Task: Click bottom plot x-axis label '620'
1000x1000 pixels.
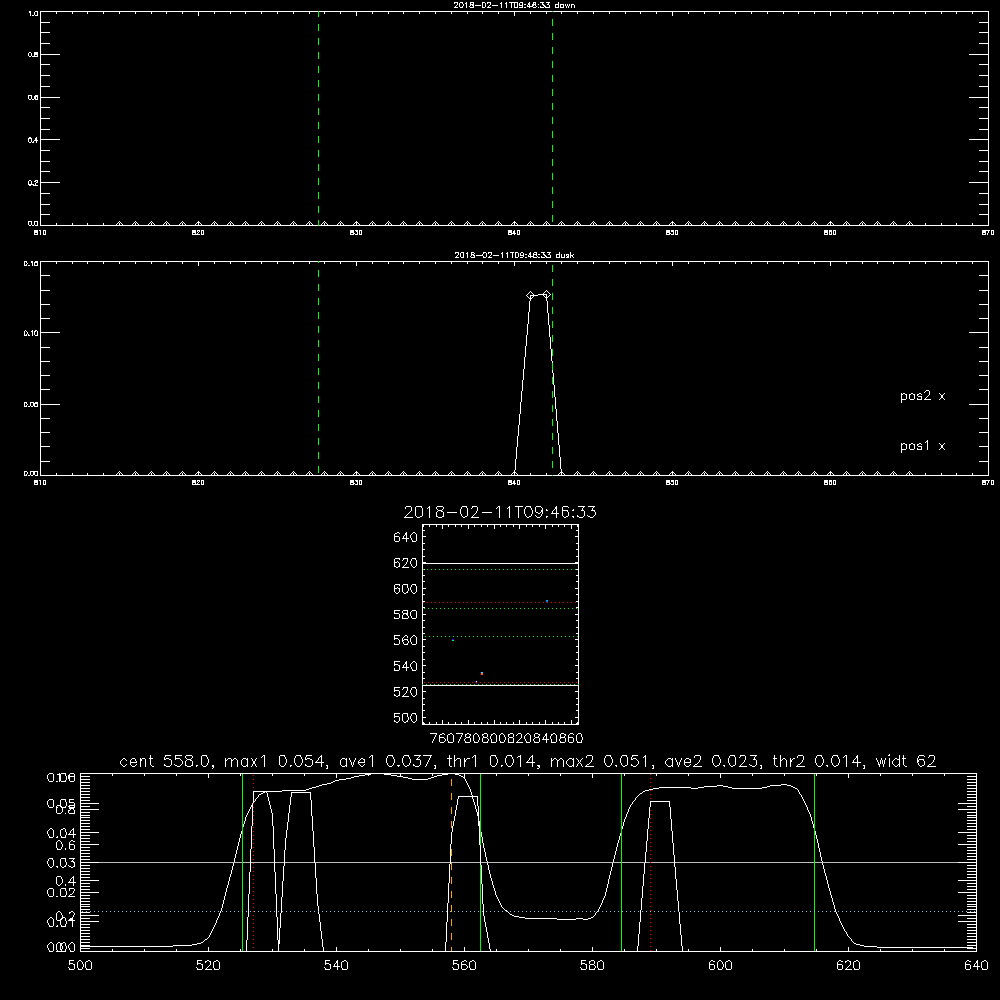Action: (848, 966)
